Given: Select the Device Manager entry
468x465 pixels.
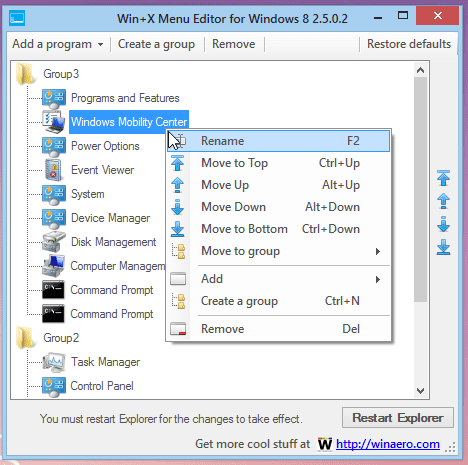Looking at the screenshot, I should 110,218.
